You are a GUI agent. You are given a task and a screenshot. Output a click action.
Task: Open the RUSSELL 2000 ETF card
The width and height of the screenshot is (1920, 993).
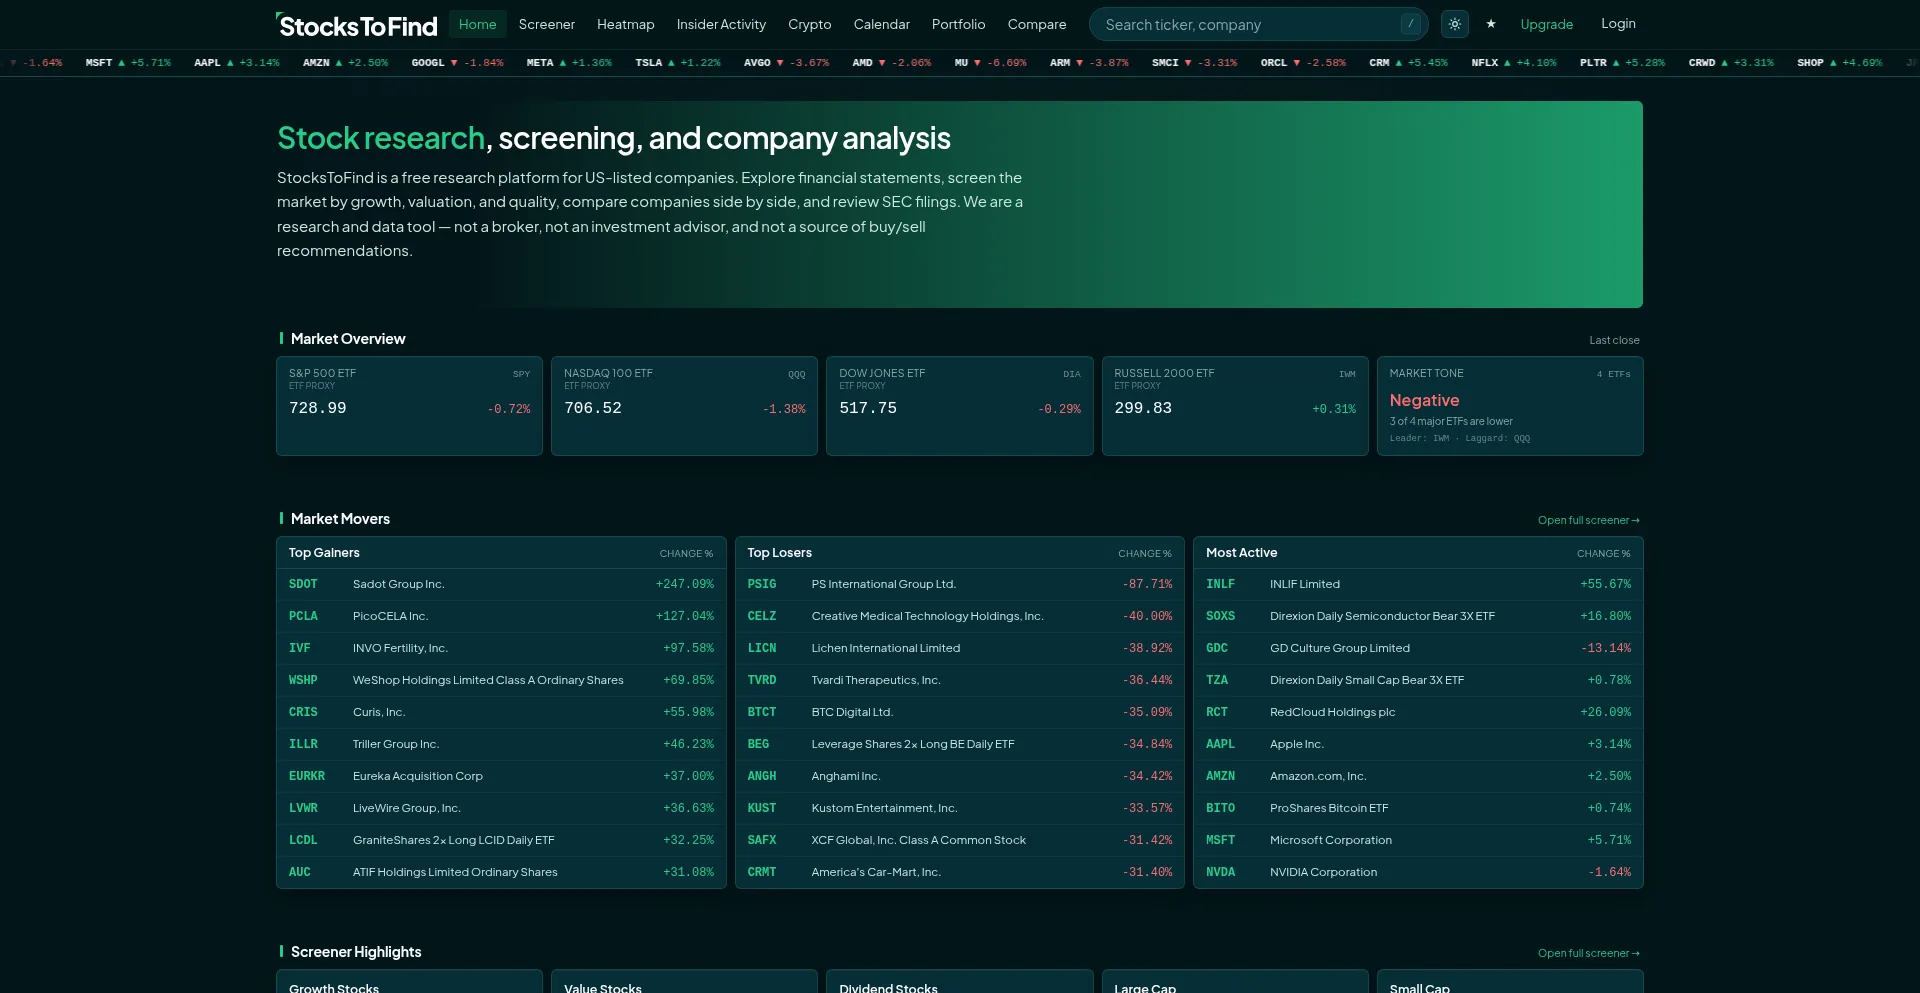click(1235, 406)
